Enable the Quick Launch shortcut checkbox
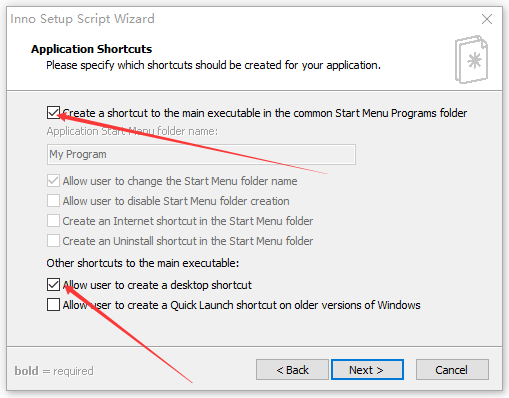The image size is (509, 398). pyautogui.click(x=53, y=305)
